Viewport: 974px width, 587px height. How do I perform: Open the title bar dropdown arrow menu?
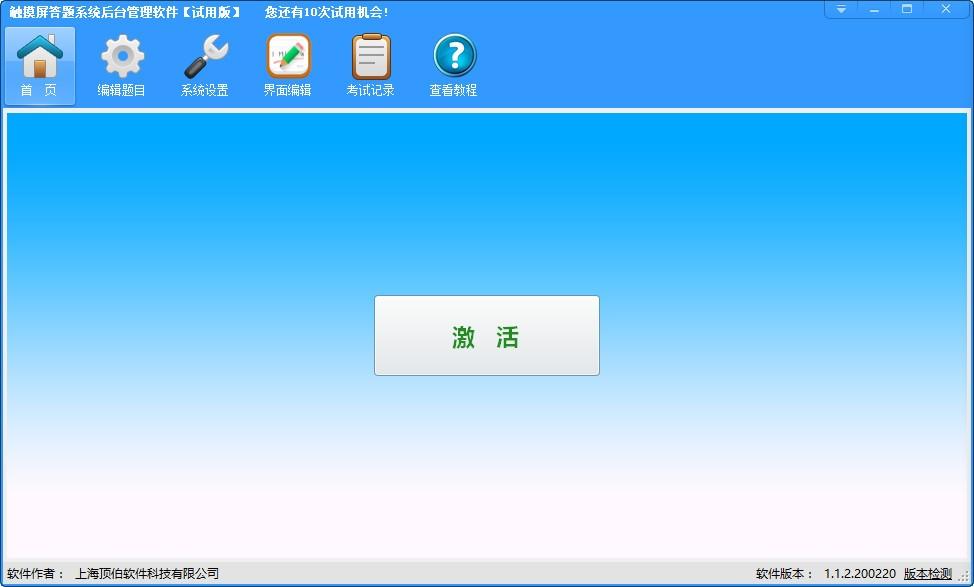click(x=841, y=9)
